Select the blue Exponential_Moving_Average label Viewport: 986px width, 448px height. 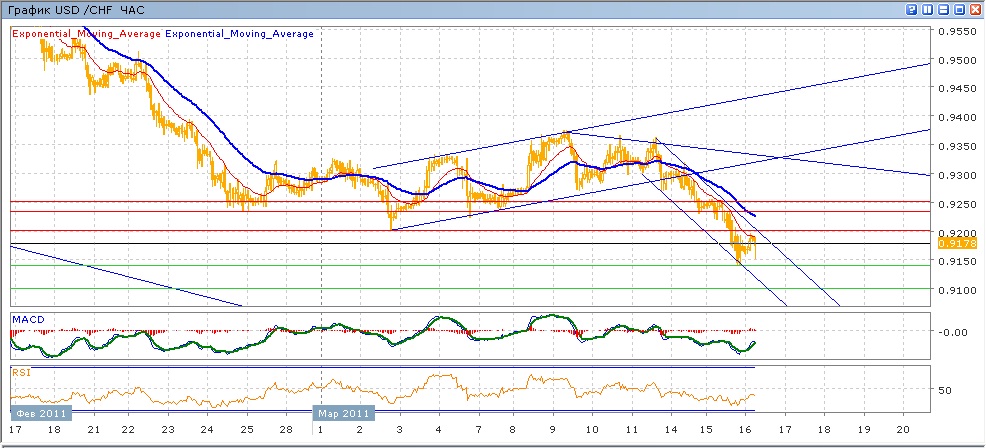pyautogui.click(x=239, y=34)
